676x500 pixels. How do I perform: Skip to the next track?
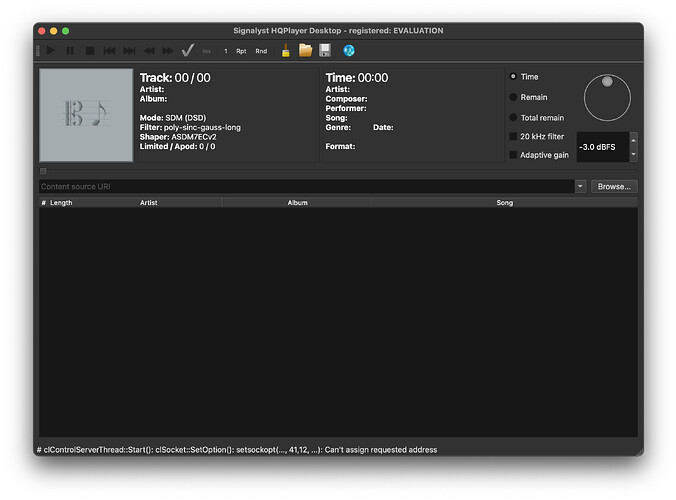(129, 51)
